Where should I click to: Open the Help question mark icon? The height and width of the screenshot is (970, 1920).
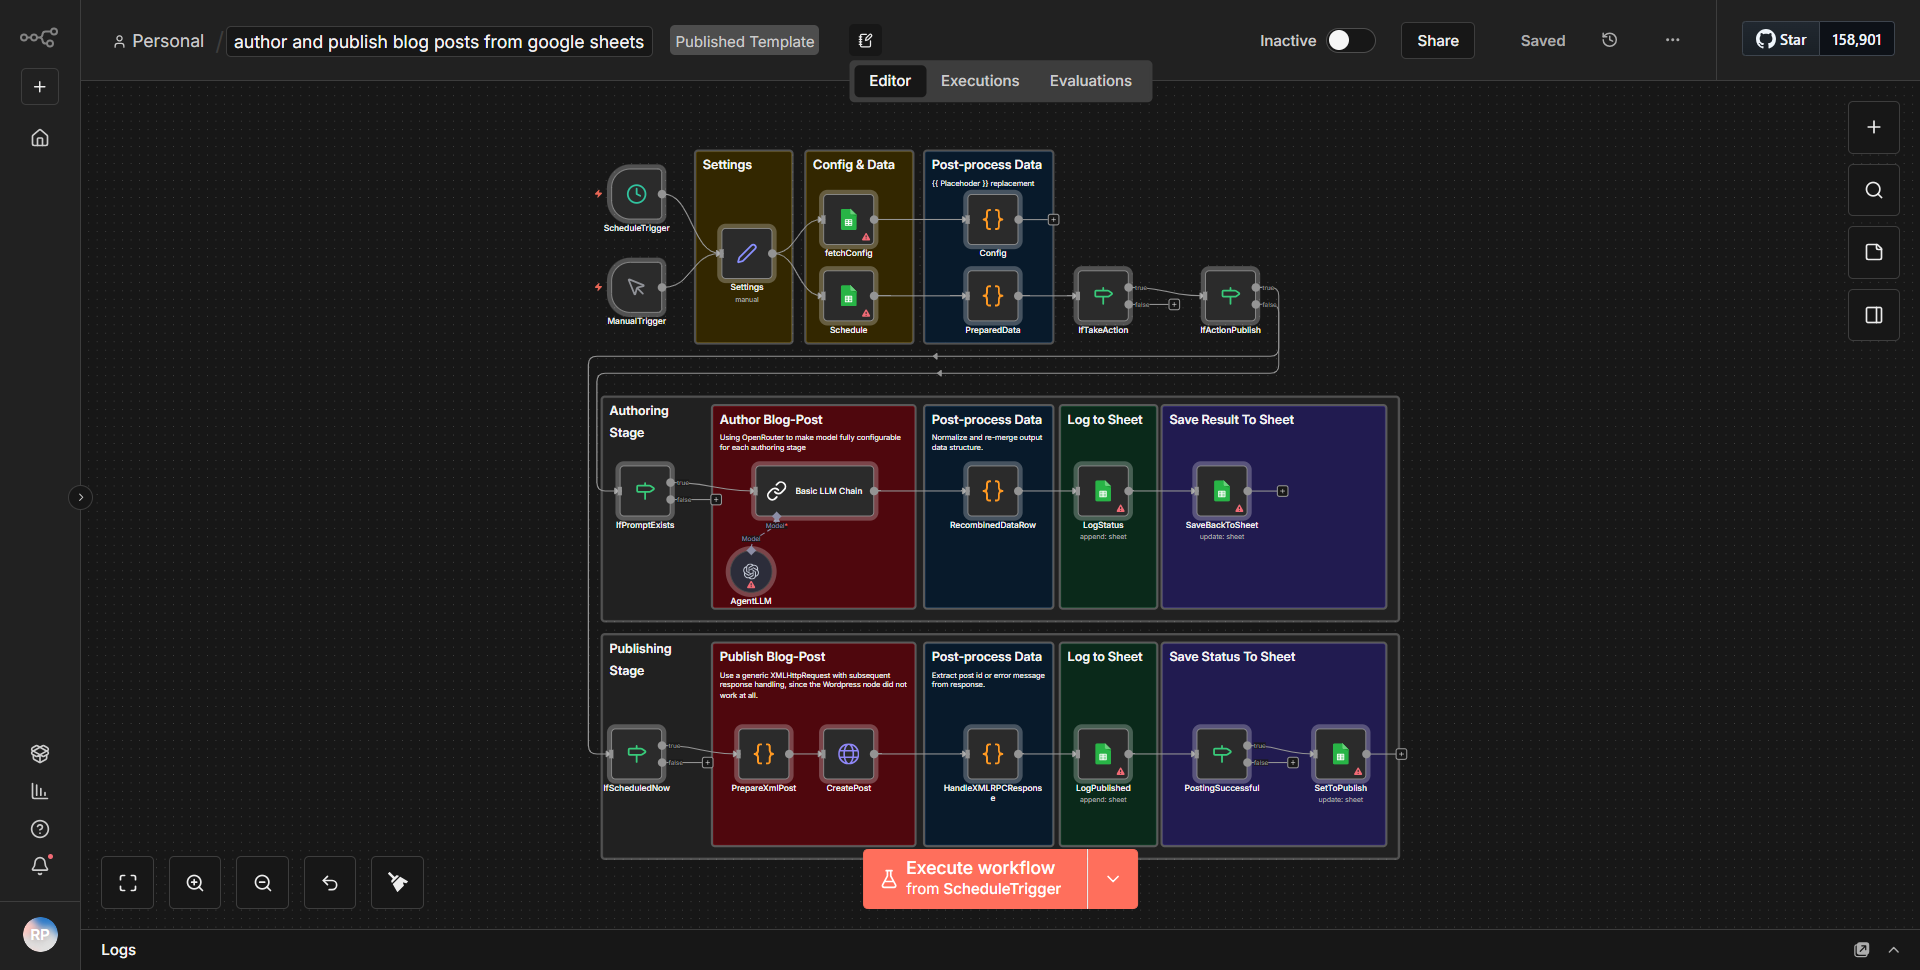pyautogui.click(x=40, y=829)
